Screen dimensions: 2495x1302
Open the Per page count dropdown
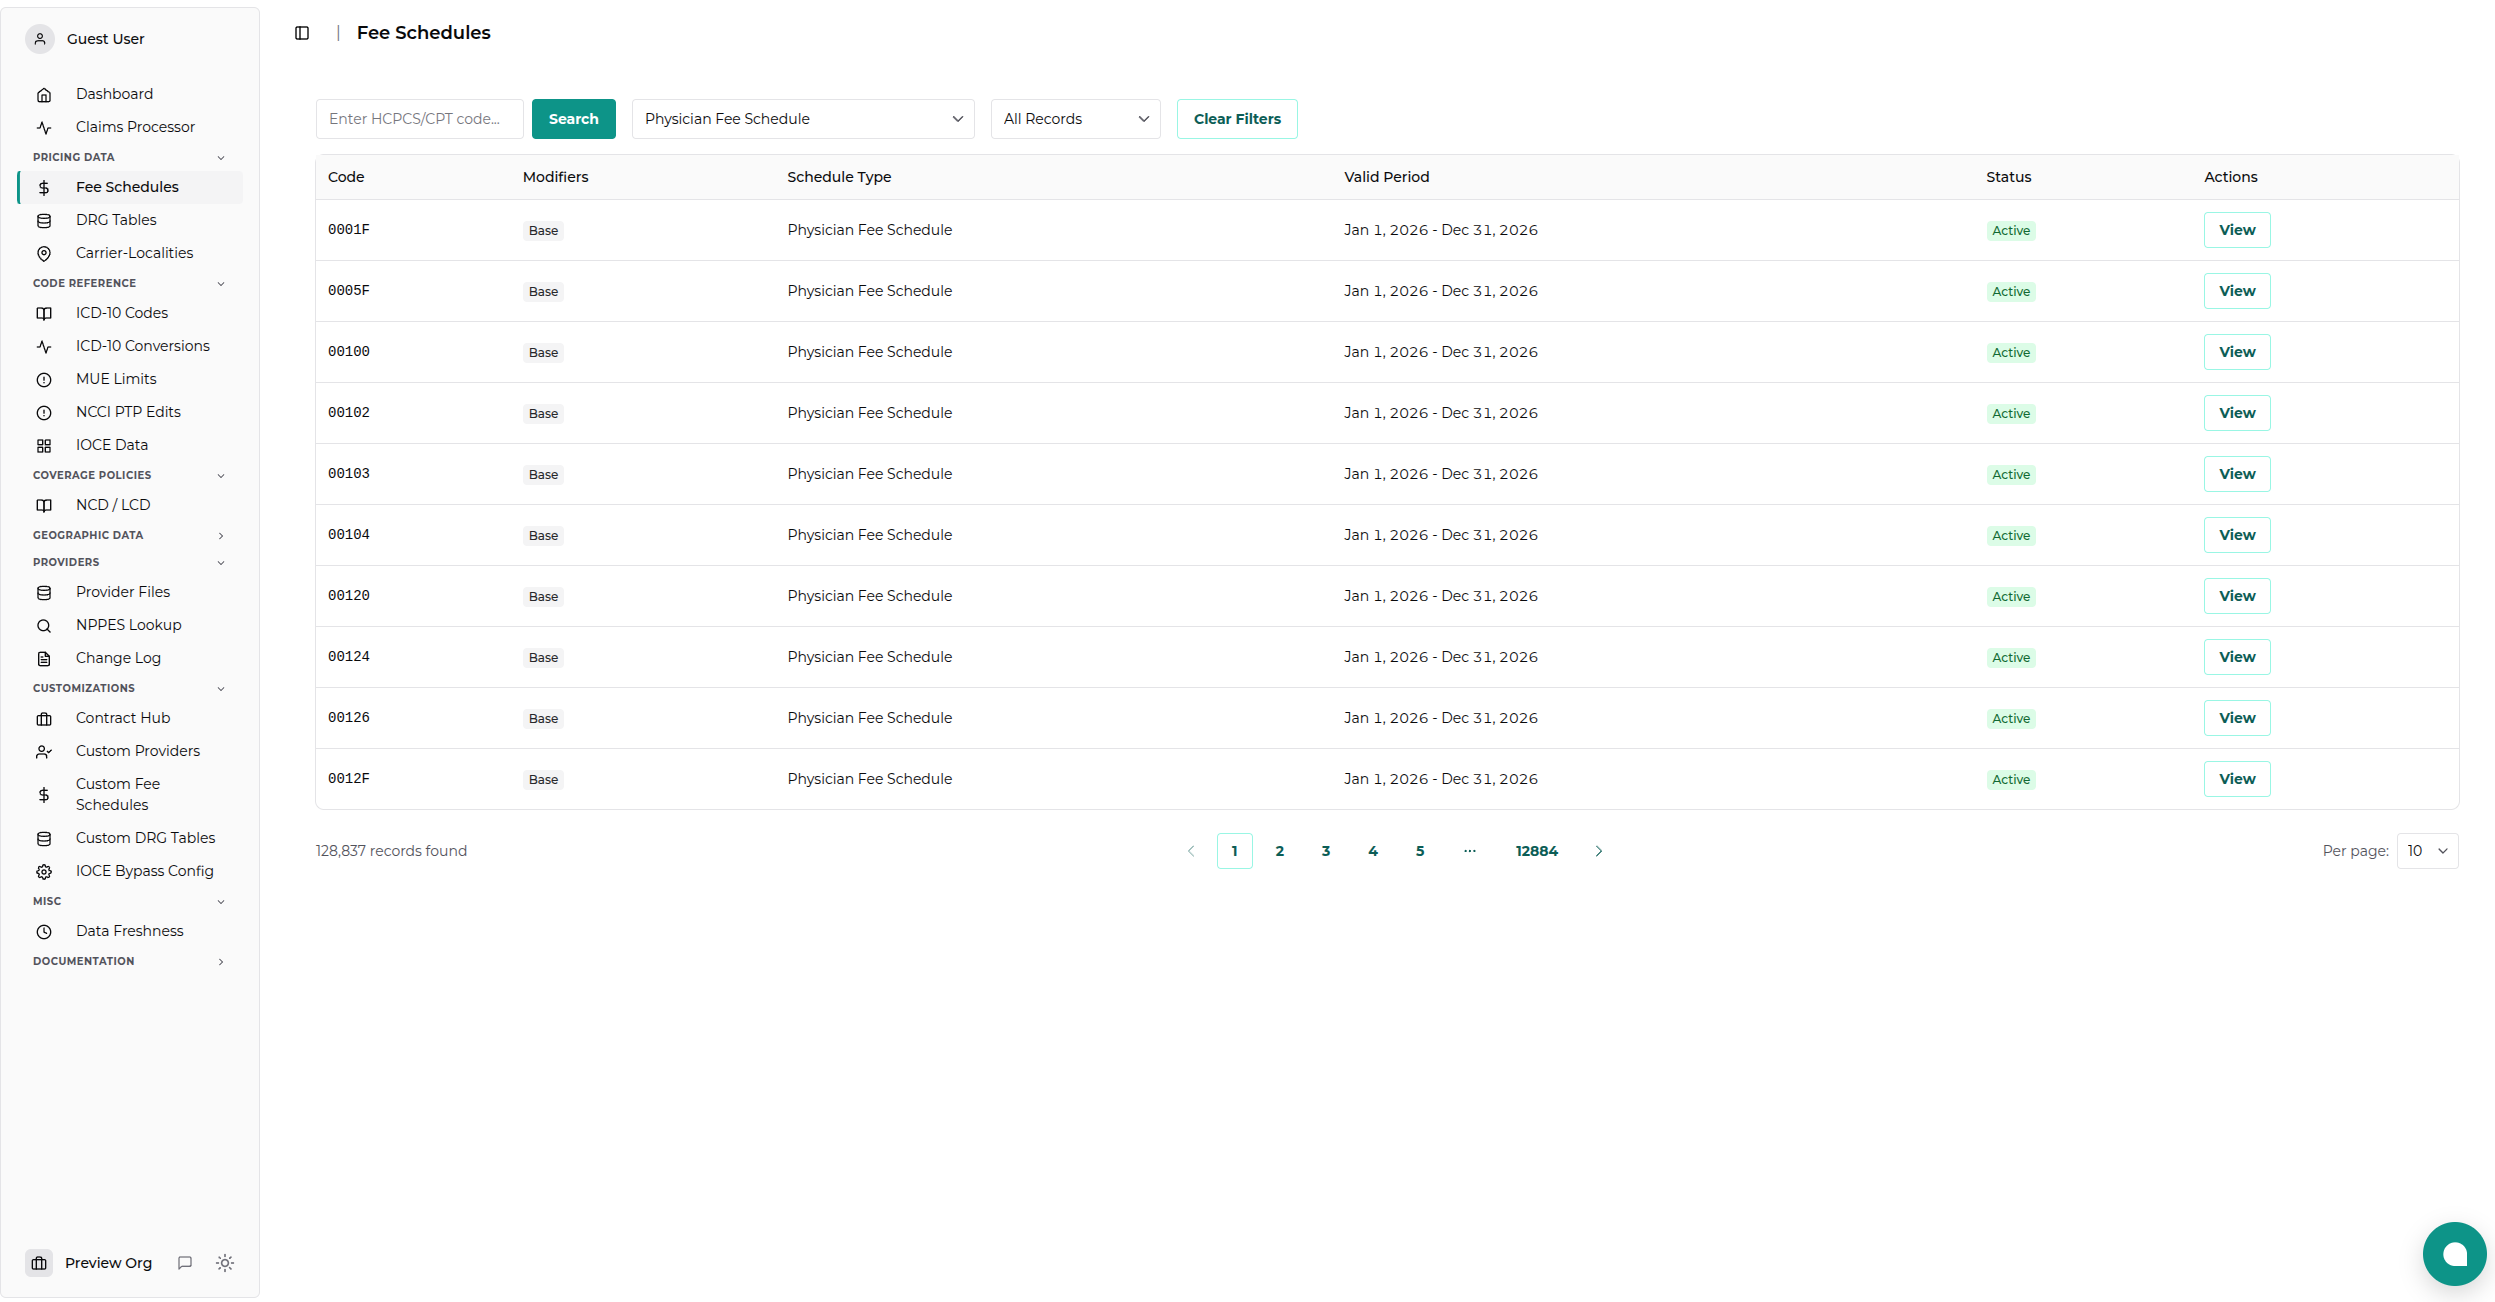click(x=2427, y=851)
